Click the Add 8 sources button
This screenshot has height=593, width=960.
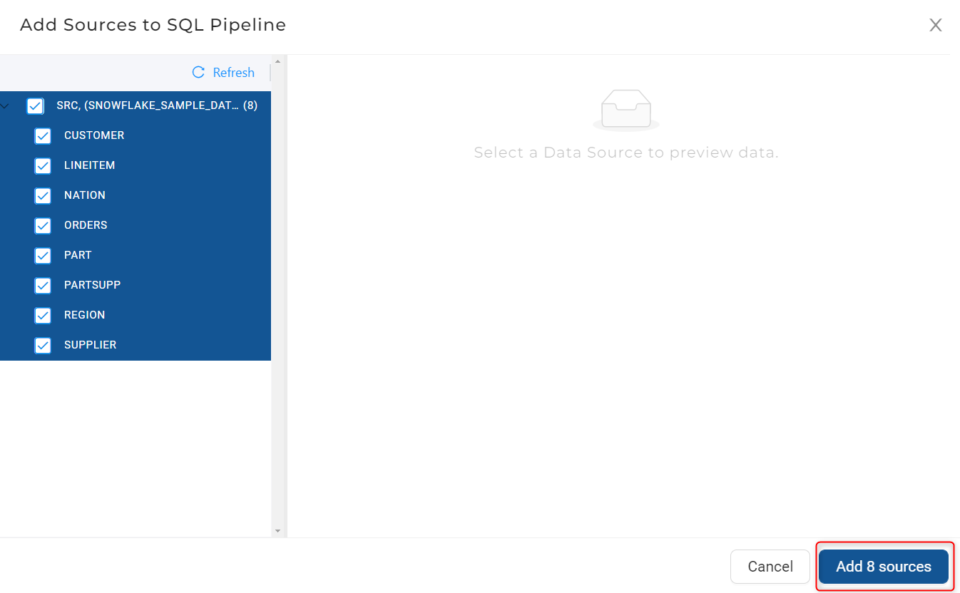pyautogui.click(x=884, y=566)
